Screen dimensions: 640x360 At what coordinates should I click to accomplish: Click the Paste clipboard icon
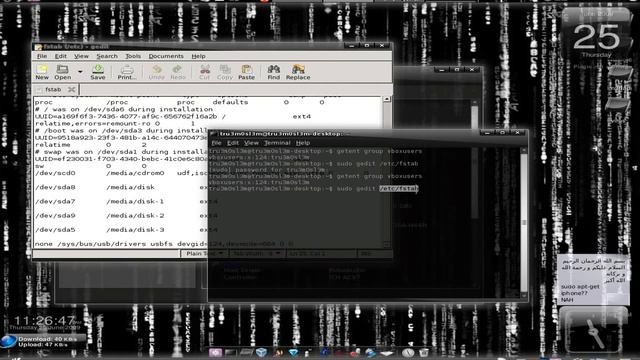pos(246,72)
